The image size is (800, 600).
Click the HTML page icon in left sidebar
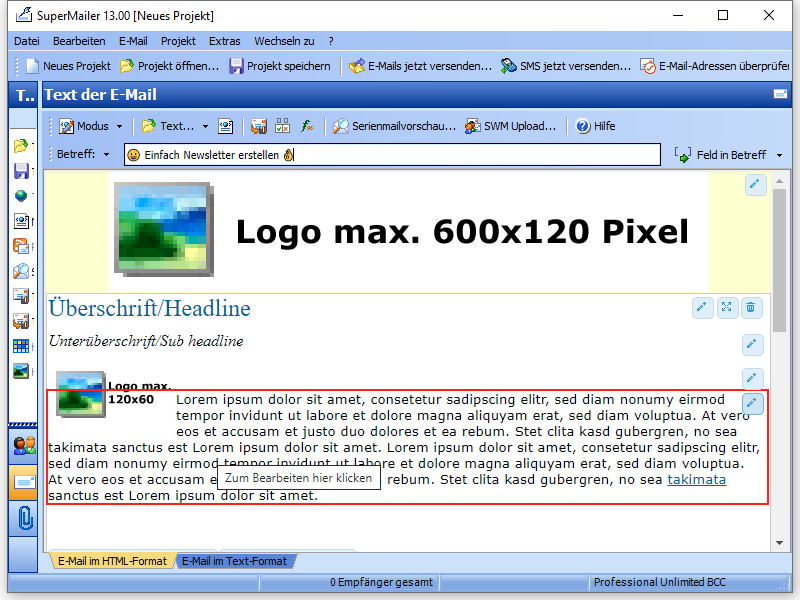coord(21,221)
